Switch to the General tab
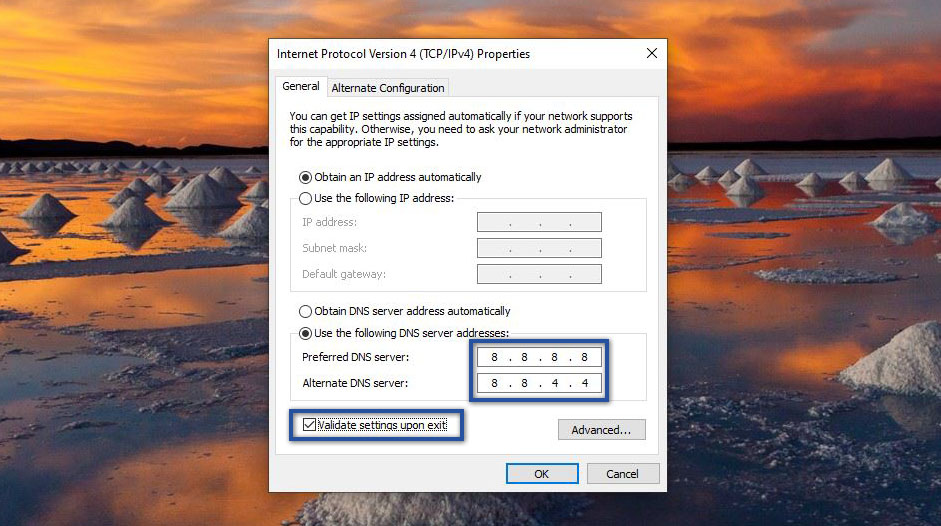Viewport: 941px width, 526px height. [300, 87]
